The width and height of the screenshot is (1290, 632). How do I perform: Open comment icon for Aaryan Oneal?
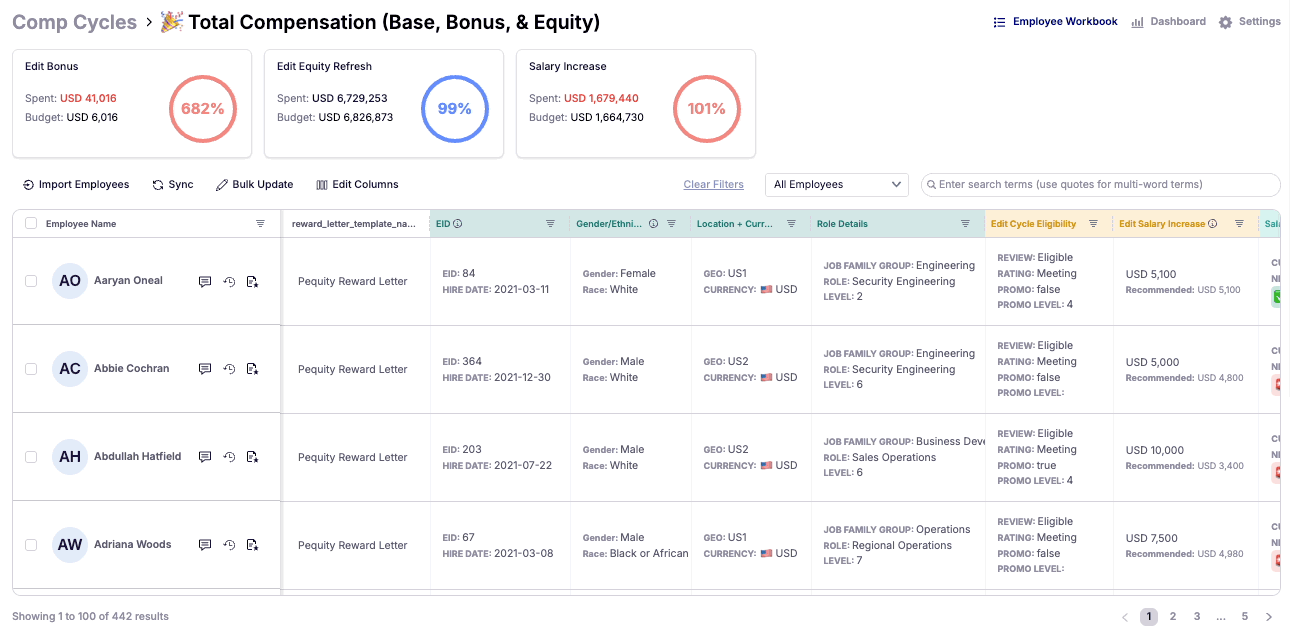click(205, 282)
